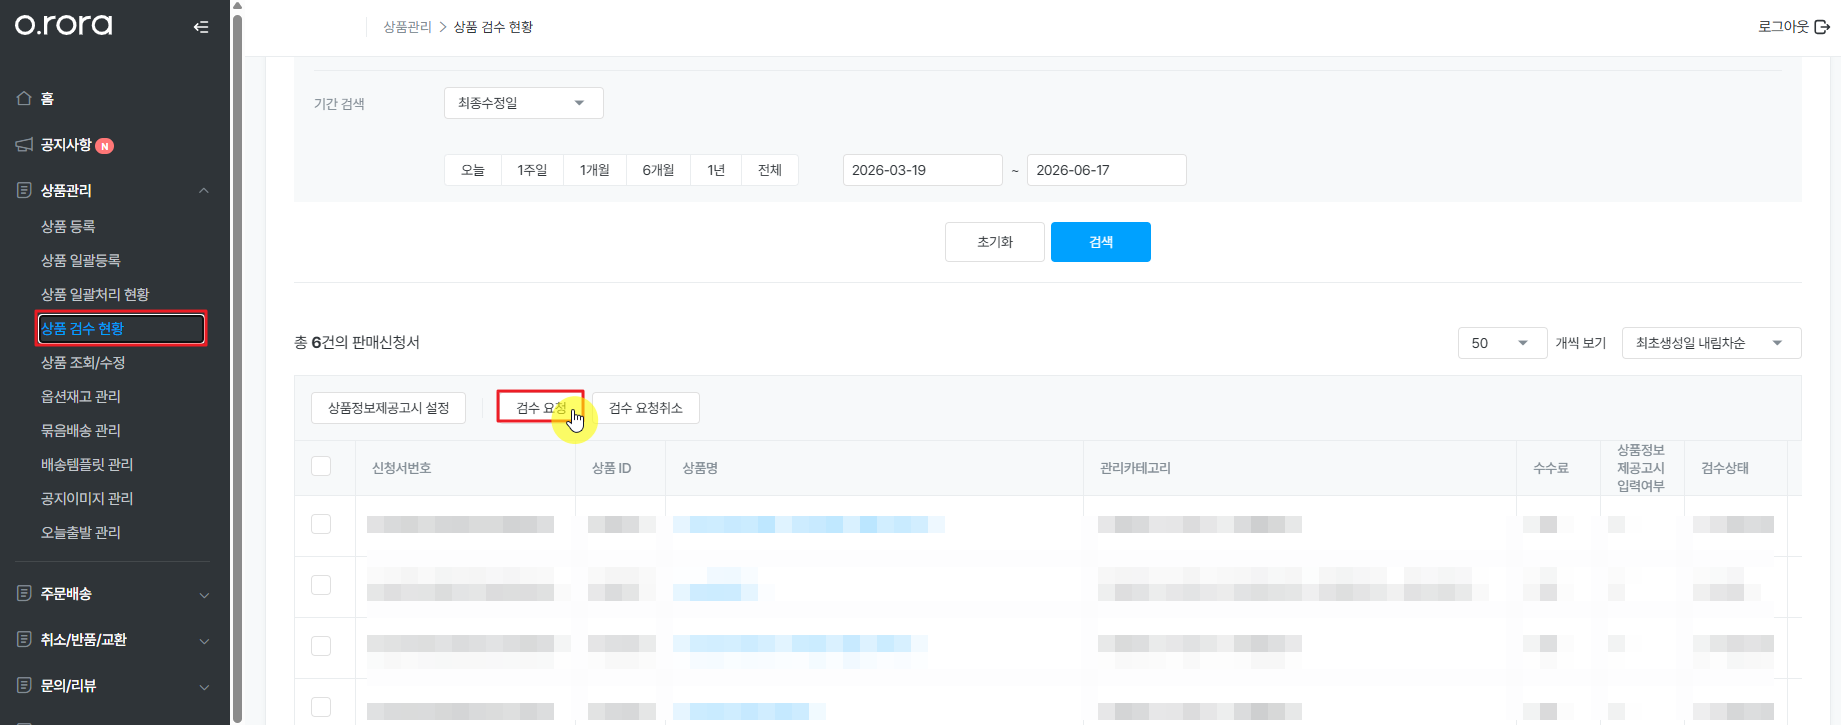Expand the 문의/리뷰 section
This screenshot has width=1841, height=725.
[x=204, y=686]
